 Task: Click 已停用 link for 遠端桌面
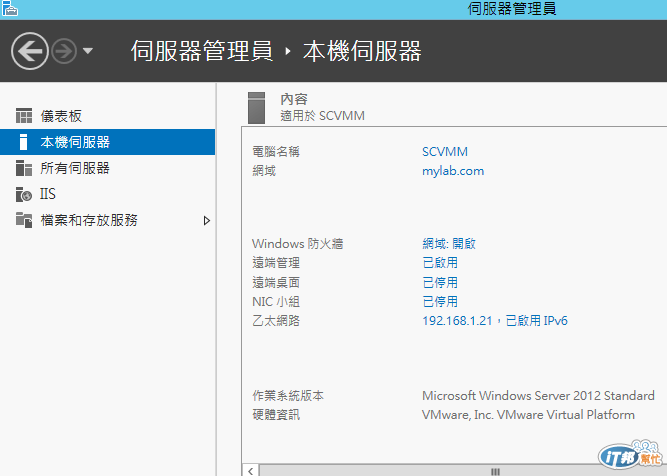440,282
